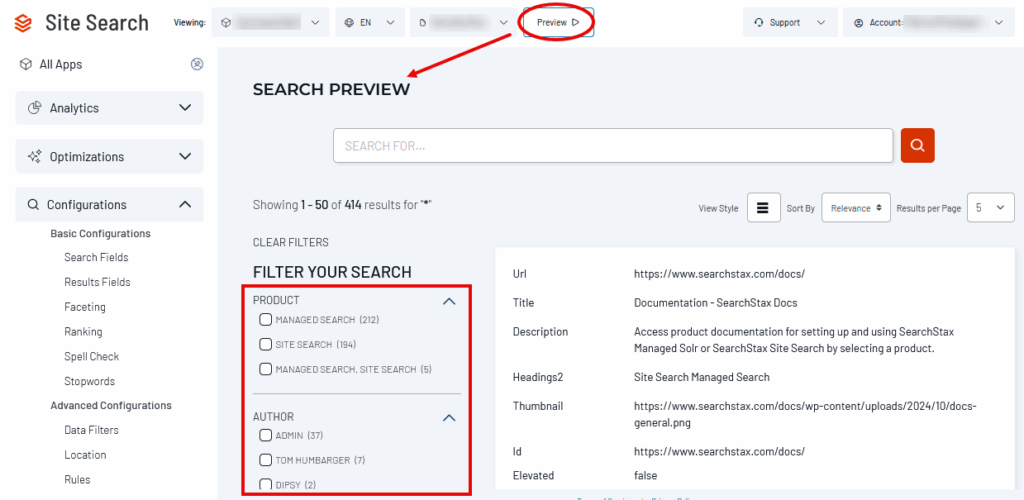Click the sparkle Optimizations icon
The height and width of the screenshot is (500, 1024).
(35, 157)
